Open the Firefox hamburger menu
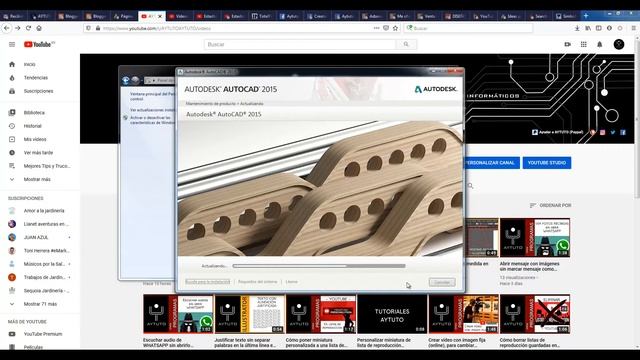Viewport: 640px width, 360px height. pyautogui.click(x=633, y=28)
